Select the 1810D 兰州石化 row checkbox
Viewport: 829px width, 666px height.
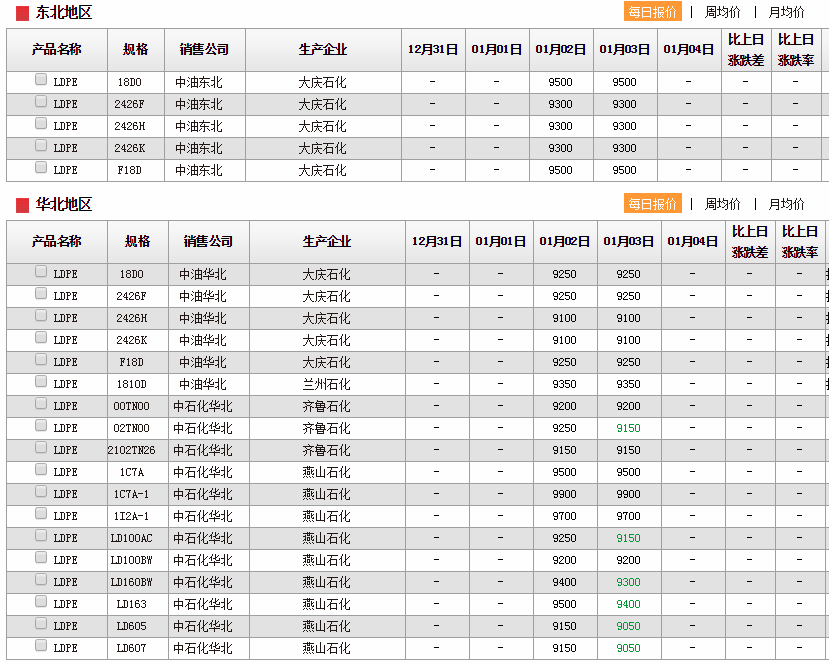coord(41,382)
